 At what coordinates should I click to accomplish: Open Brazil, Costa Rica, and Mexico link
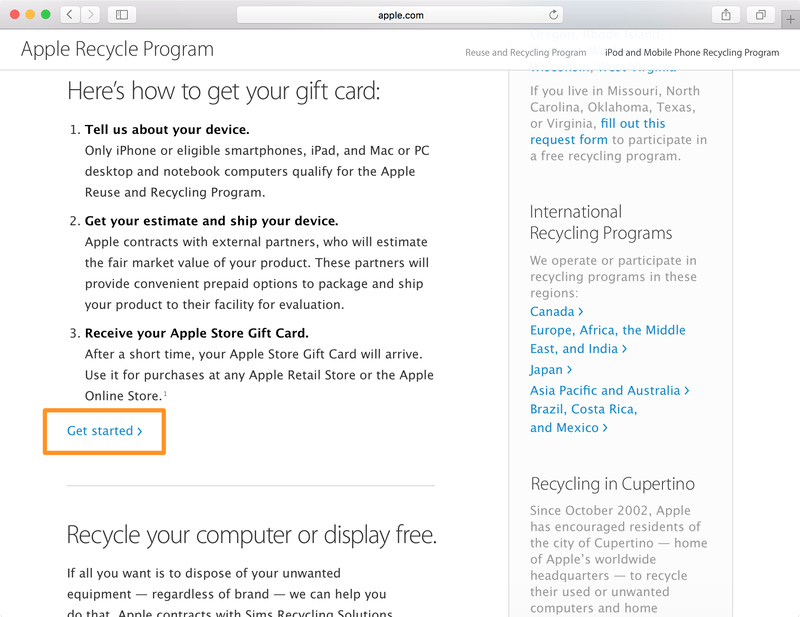pos(583,418)
